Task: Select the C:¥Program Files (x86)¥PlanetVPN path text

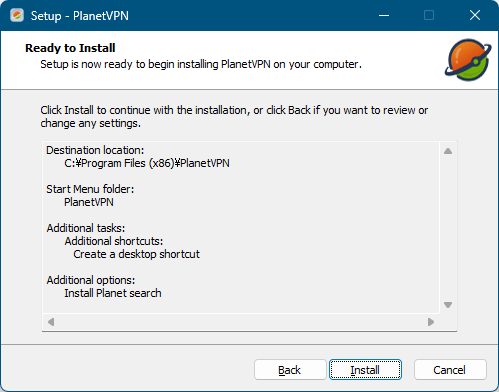Action: pyautogui.click(x=147, y=163)
